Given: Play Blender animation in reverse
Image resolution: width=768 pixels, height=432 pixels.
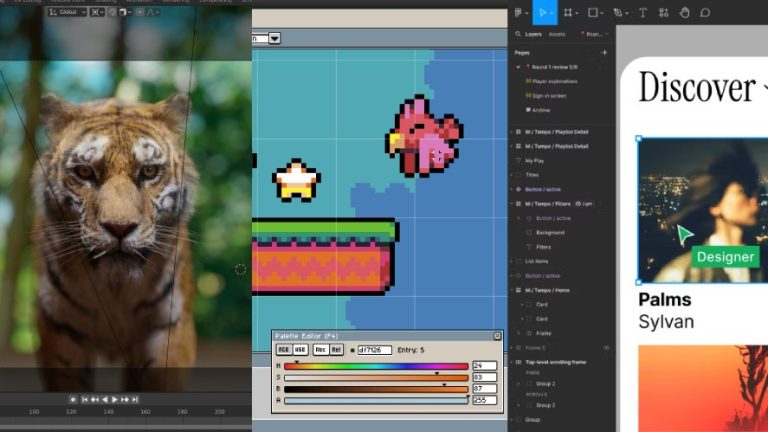Looking at the screenshot, I should [105, 400].
